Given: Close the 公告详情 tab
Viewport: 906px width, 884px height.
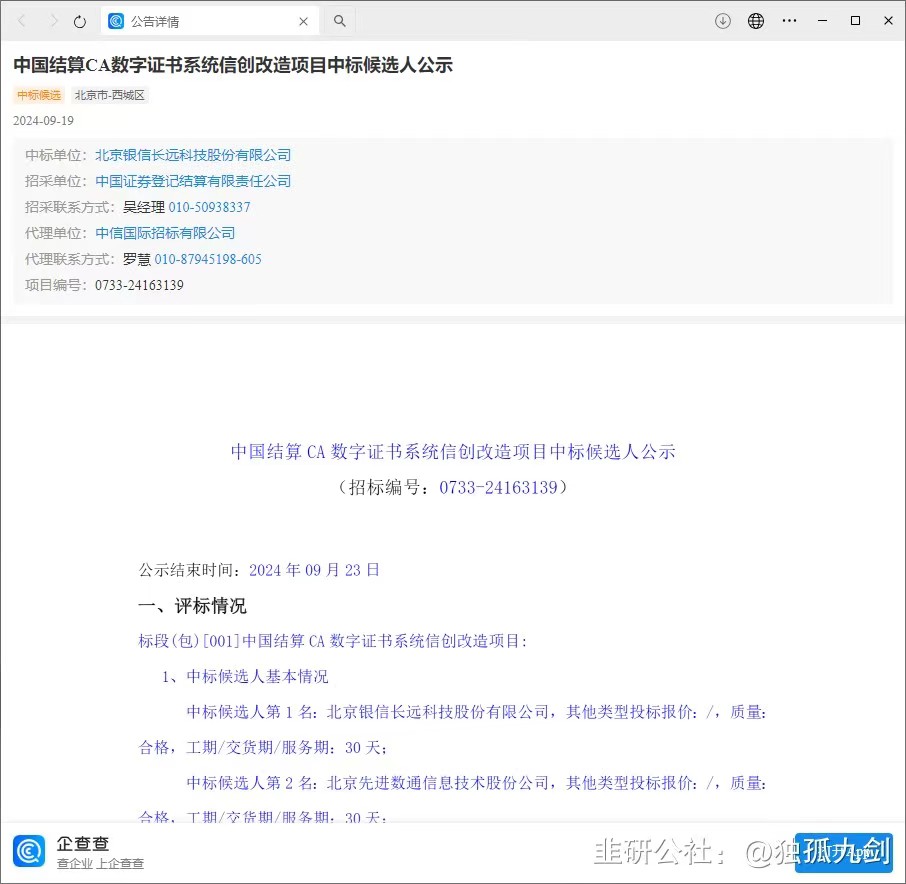Looking at the screenshot, I should pyautogui.click(x=303, y=22).
